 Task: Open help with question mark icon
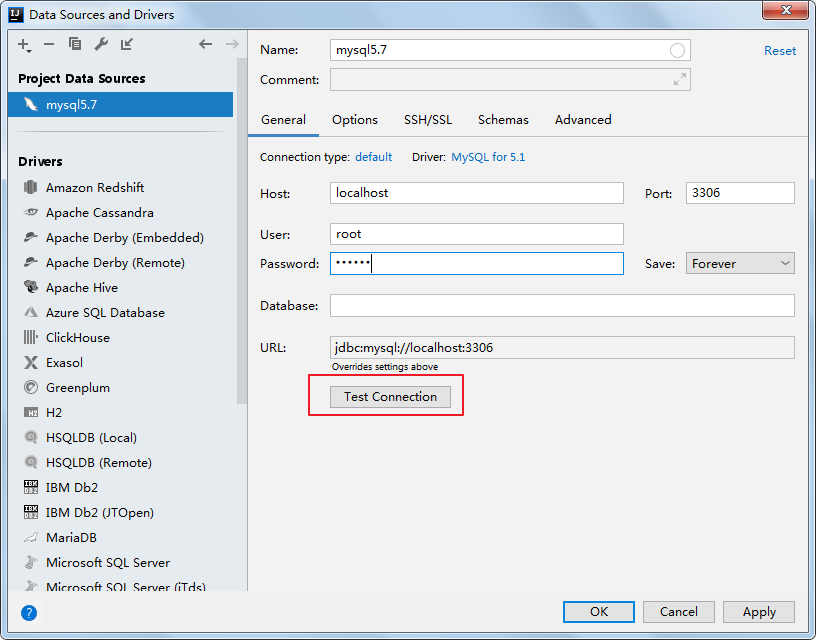(x=29, y=612)
